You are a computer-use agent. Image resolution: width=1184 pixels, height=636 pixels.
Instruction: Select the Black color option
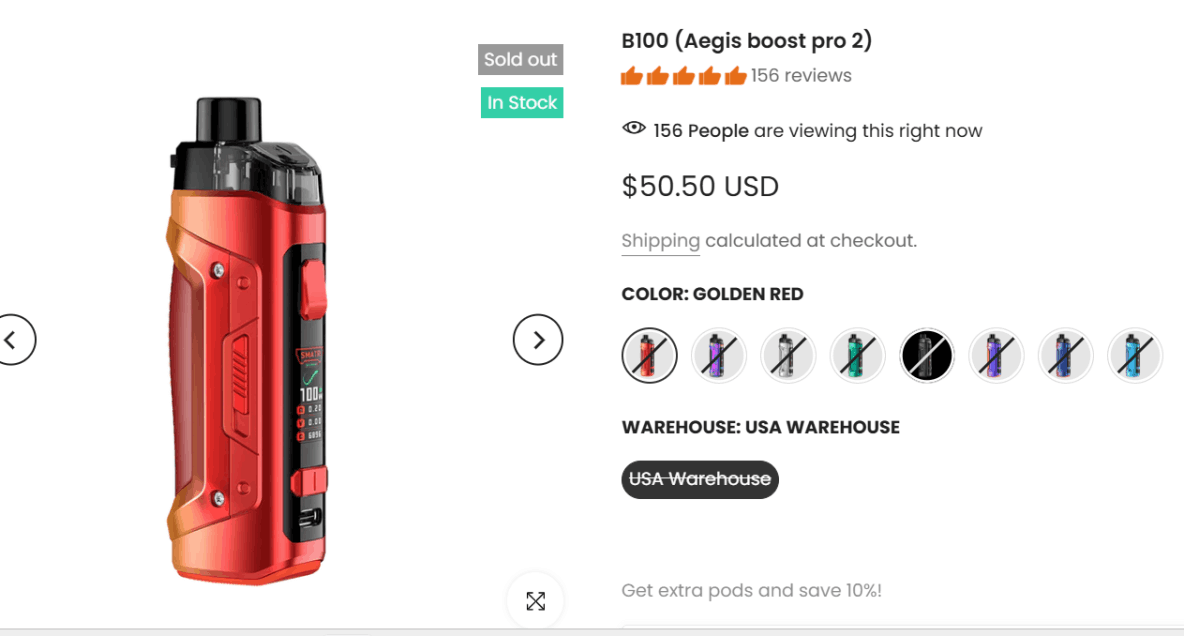click(x=926, y=355)
